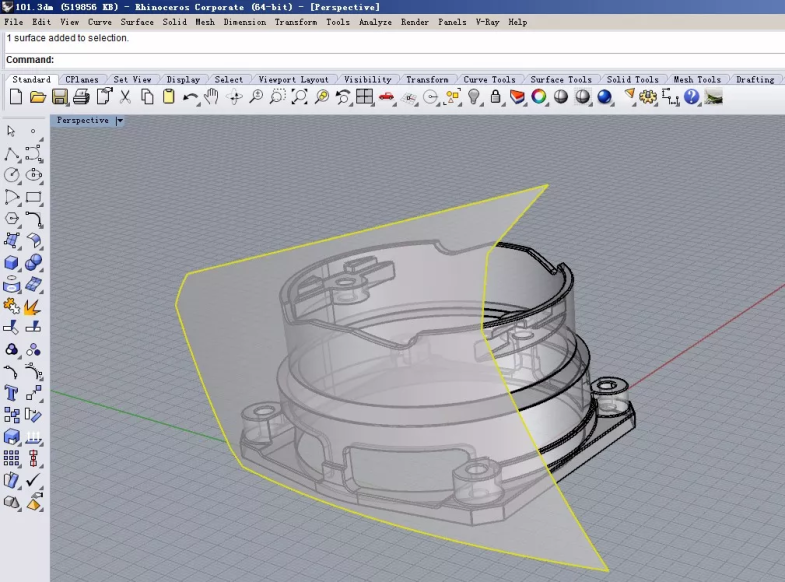This screenshot has height=582, width=785.
Task: Select the Pan hand tool
Action: point(211,97)
